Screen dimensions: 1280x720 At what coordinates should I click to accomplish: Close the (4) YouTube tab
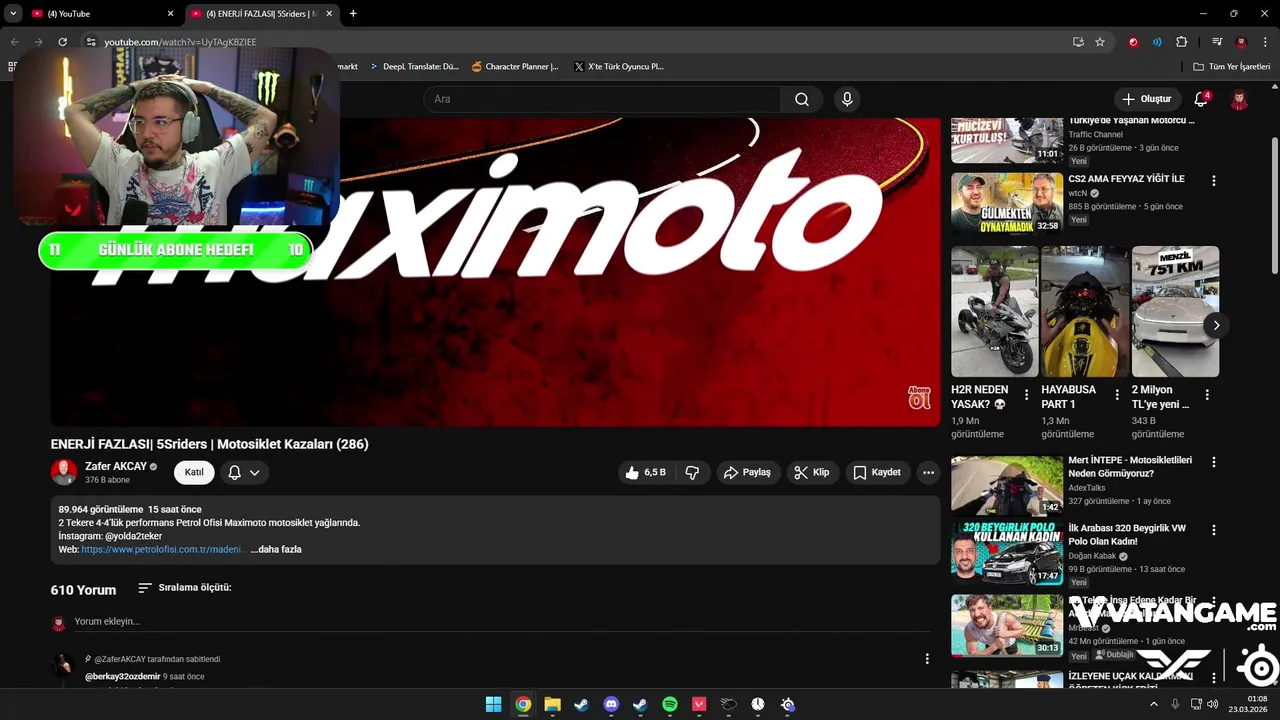point(170,13)
